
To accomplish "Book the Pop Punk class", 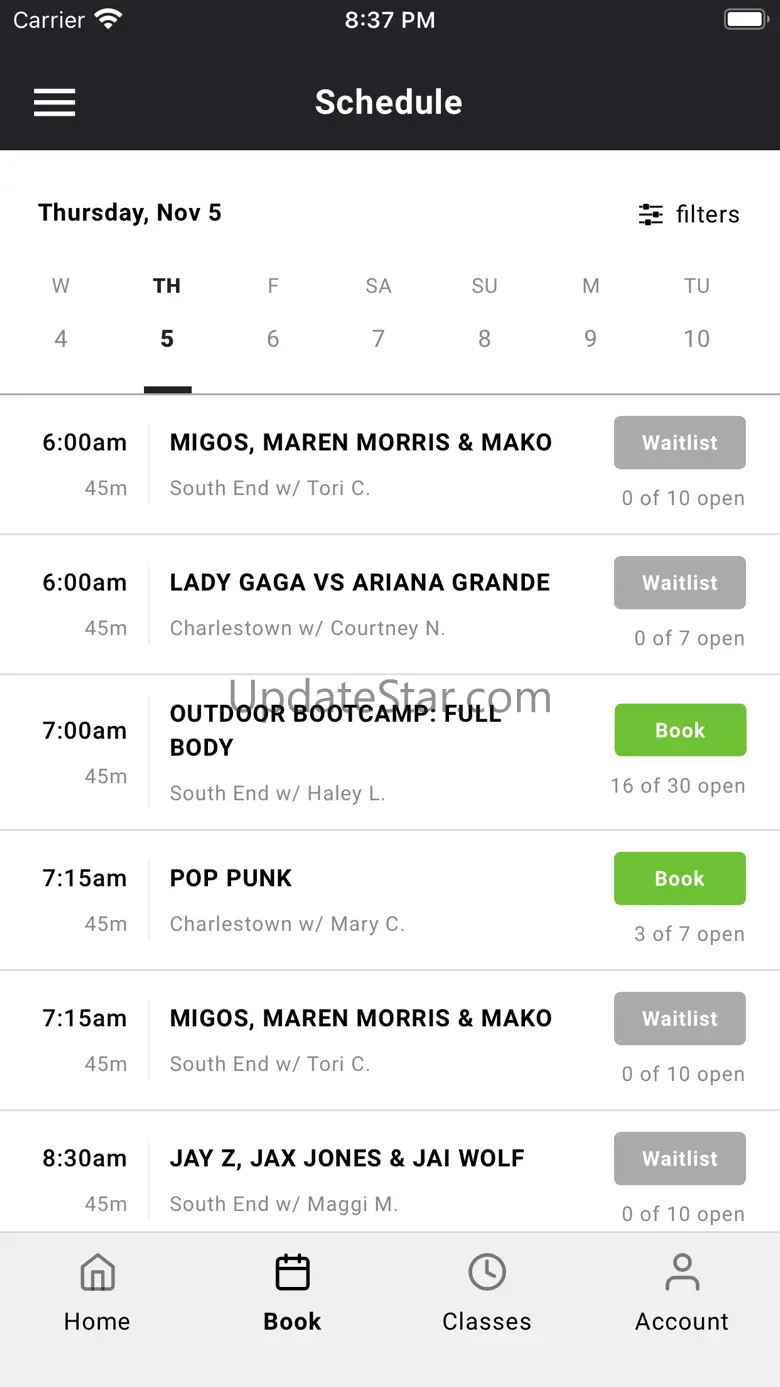I will tap(680, 878).
